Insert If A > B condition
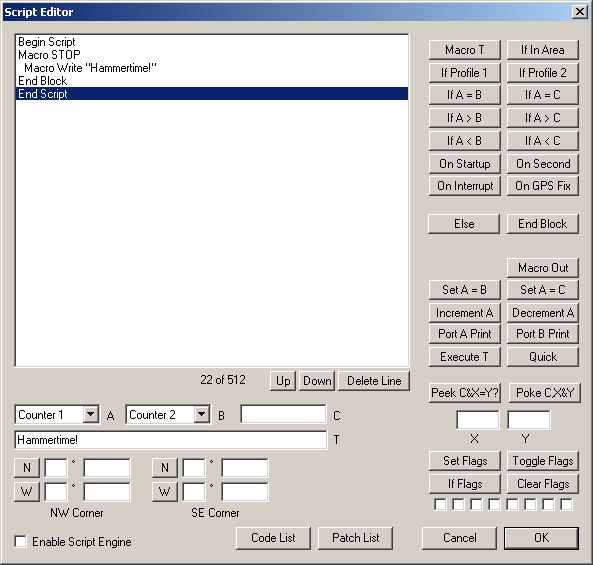593x565 pixels. pos(464,118)
